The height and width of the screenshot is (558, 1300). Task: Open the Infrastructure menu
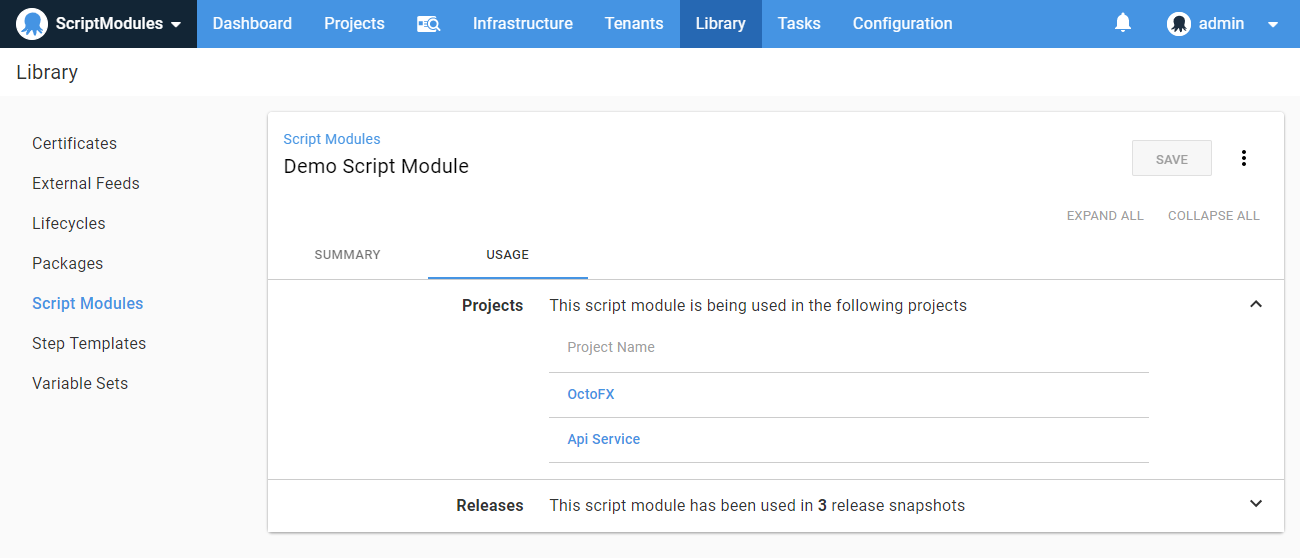coord(522,24)
